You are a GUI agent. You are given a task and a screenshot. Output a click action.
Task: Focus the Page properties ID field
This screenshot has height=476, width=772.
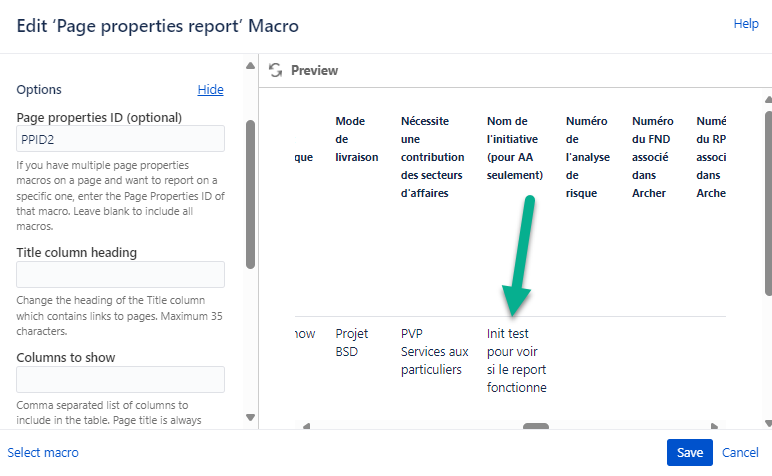point(121,139)
